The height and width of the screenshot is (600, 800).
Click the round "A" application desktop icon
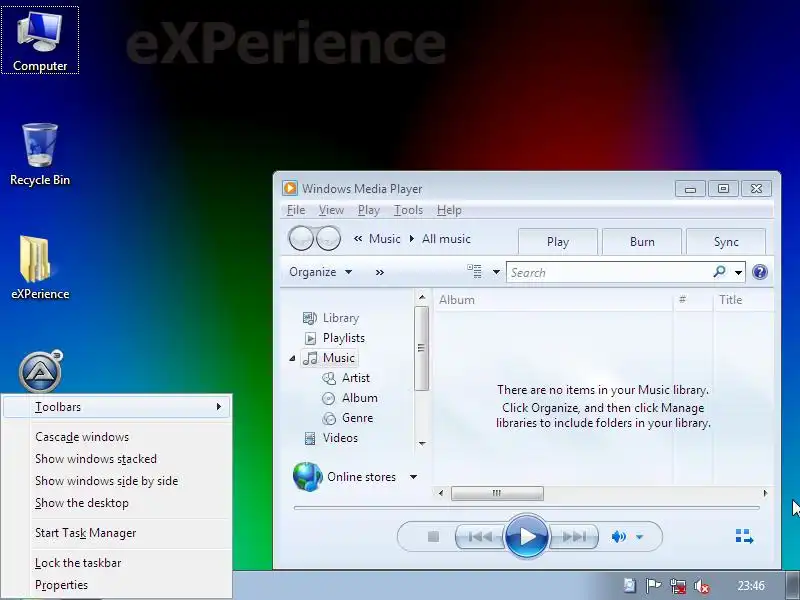coord(40,371)
